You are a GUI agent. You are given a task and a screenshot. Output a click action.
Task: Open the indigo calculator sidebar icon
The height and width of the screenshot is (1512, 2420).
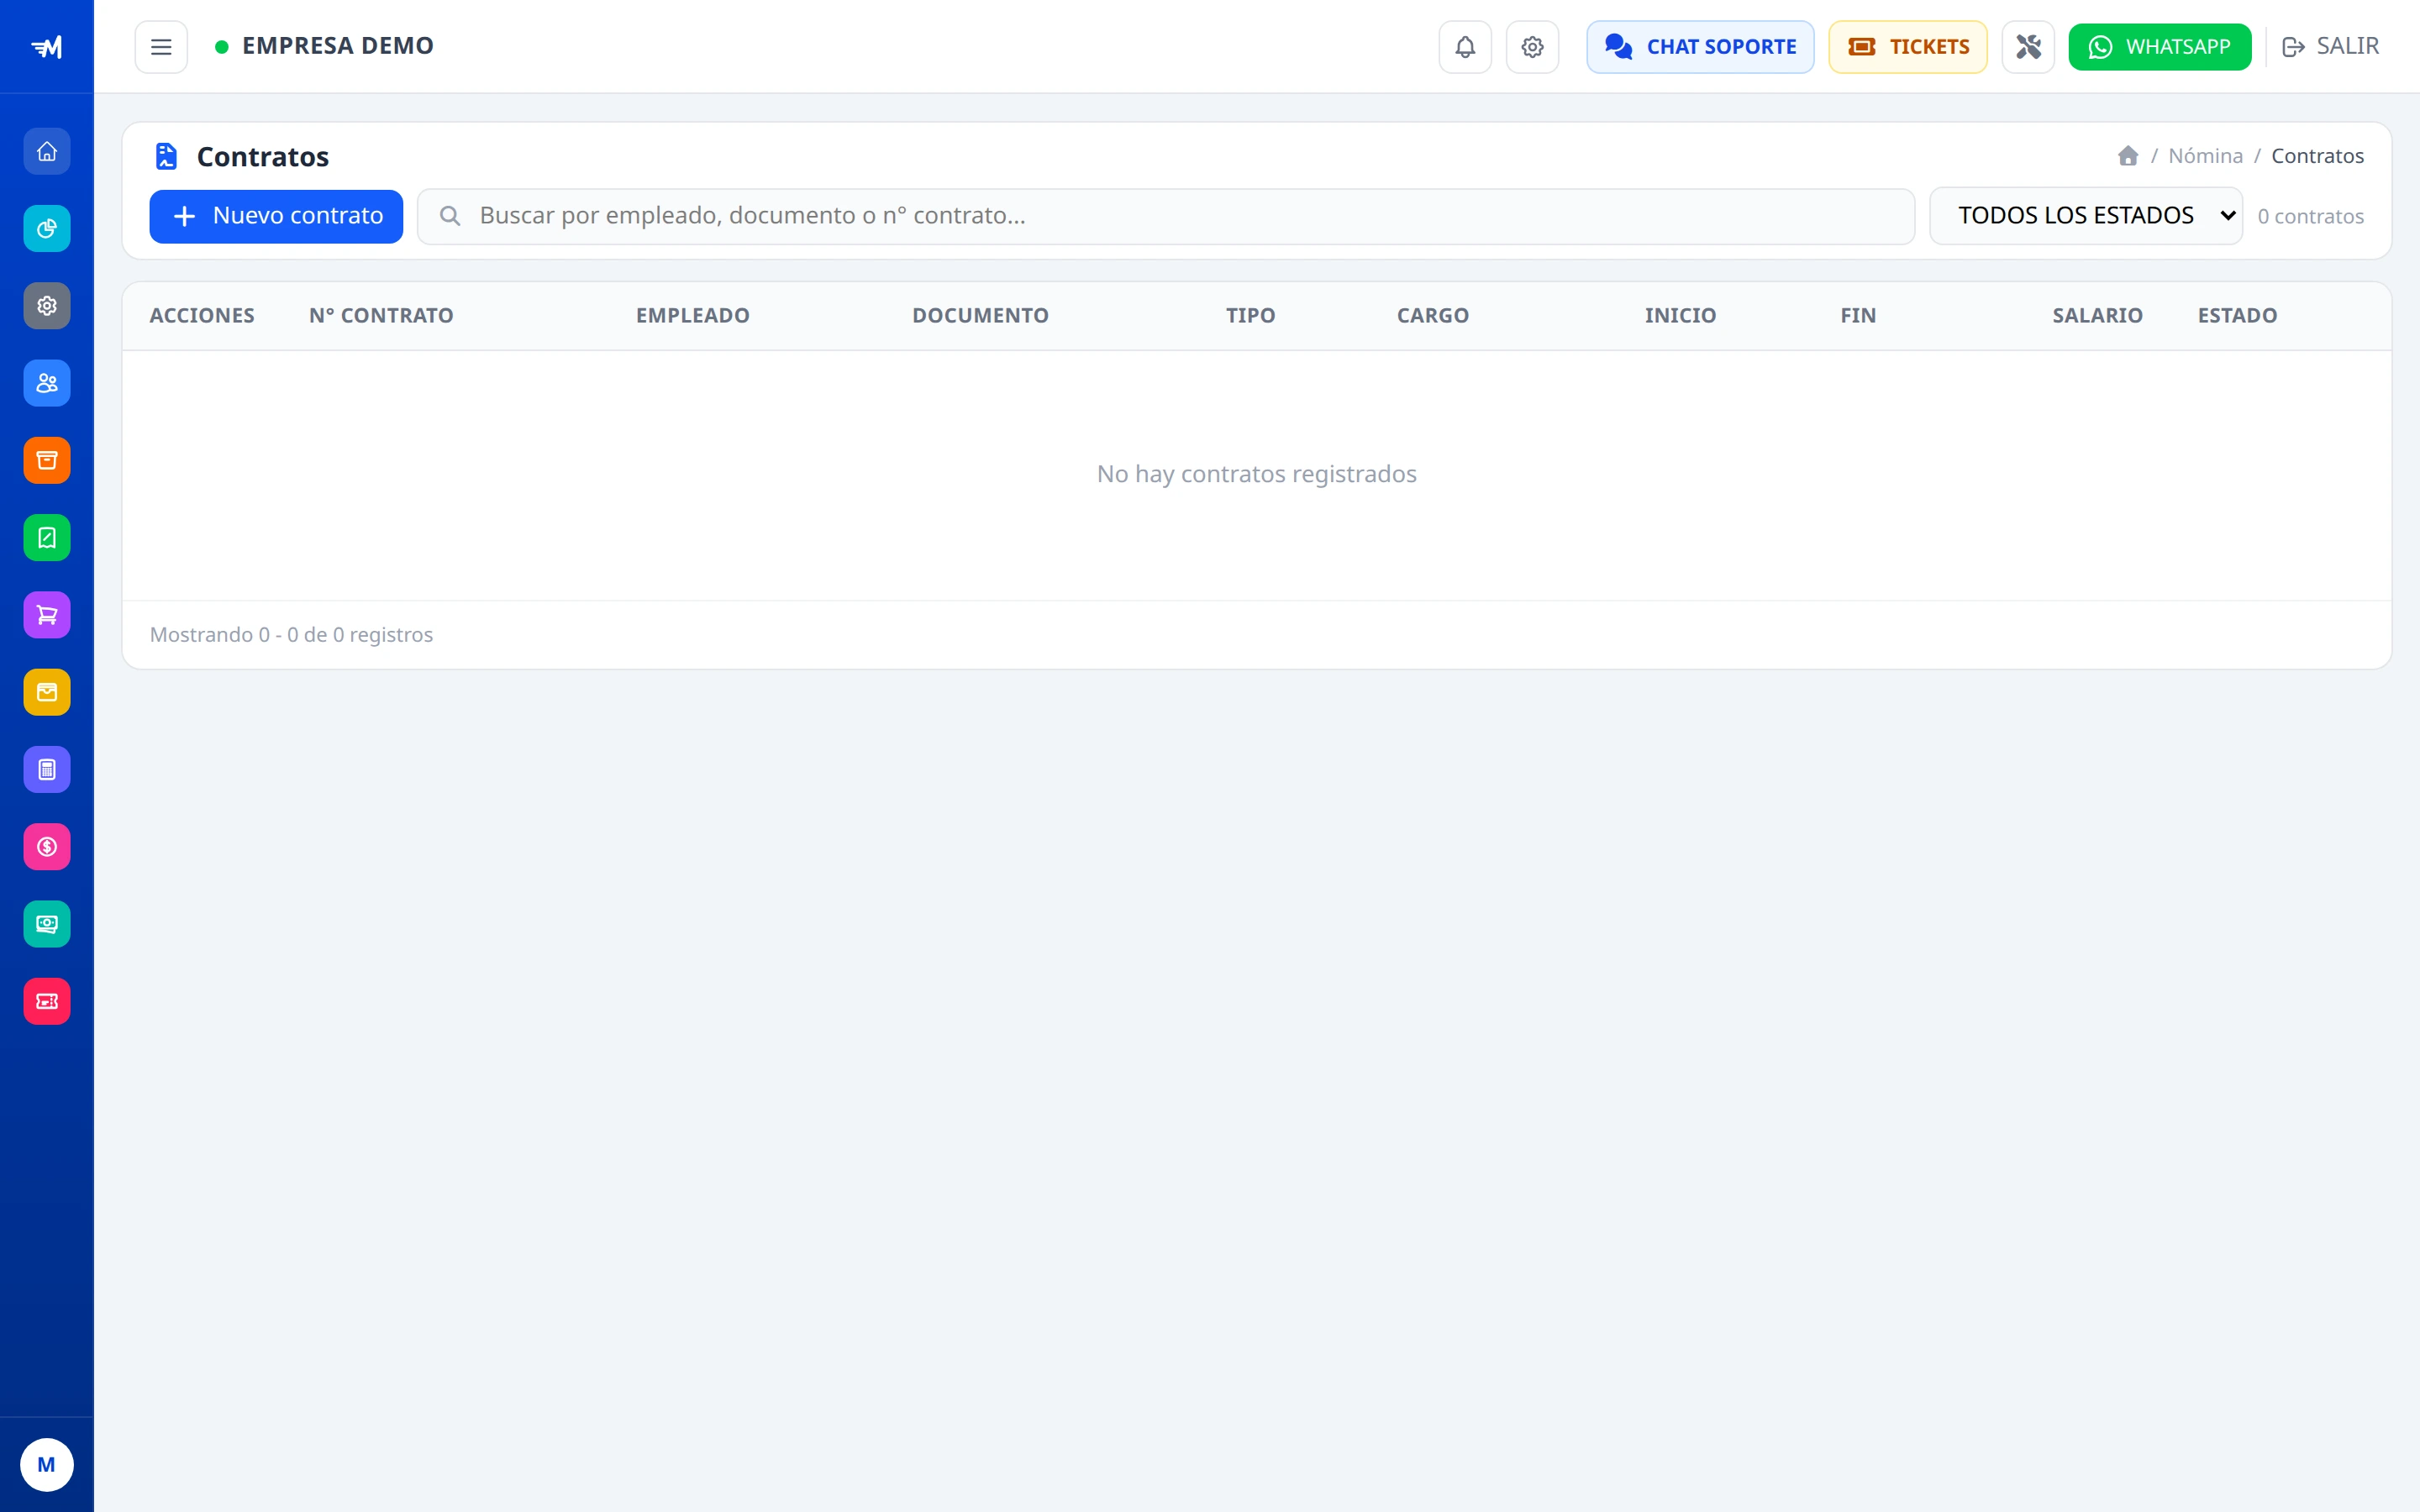pyautogui.click(x=47, y=770)
